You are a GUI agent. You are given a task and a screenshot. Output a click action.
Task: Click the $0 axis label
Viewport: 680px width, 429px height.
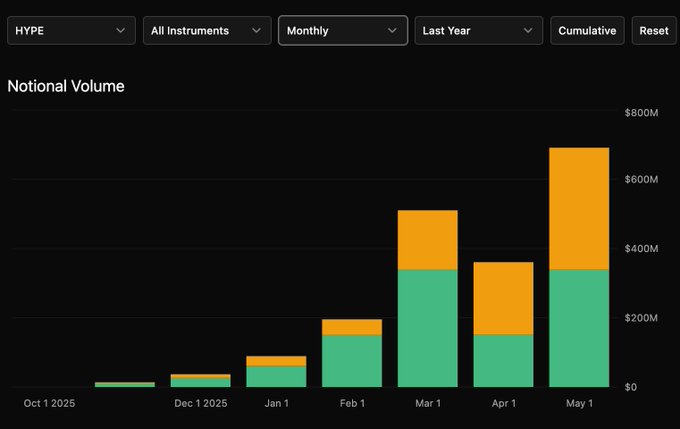[631, 387]
